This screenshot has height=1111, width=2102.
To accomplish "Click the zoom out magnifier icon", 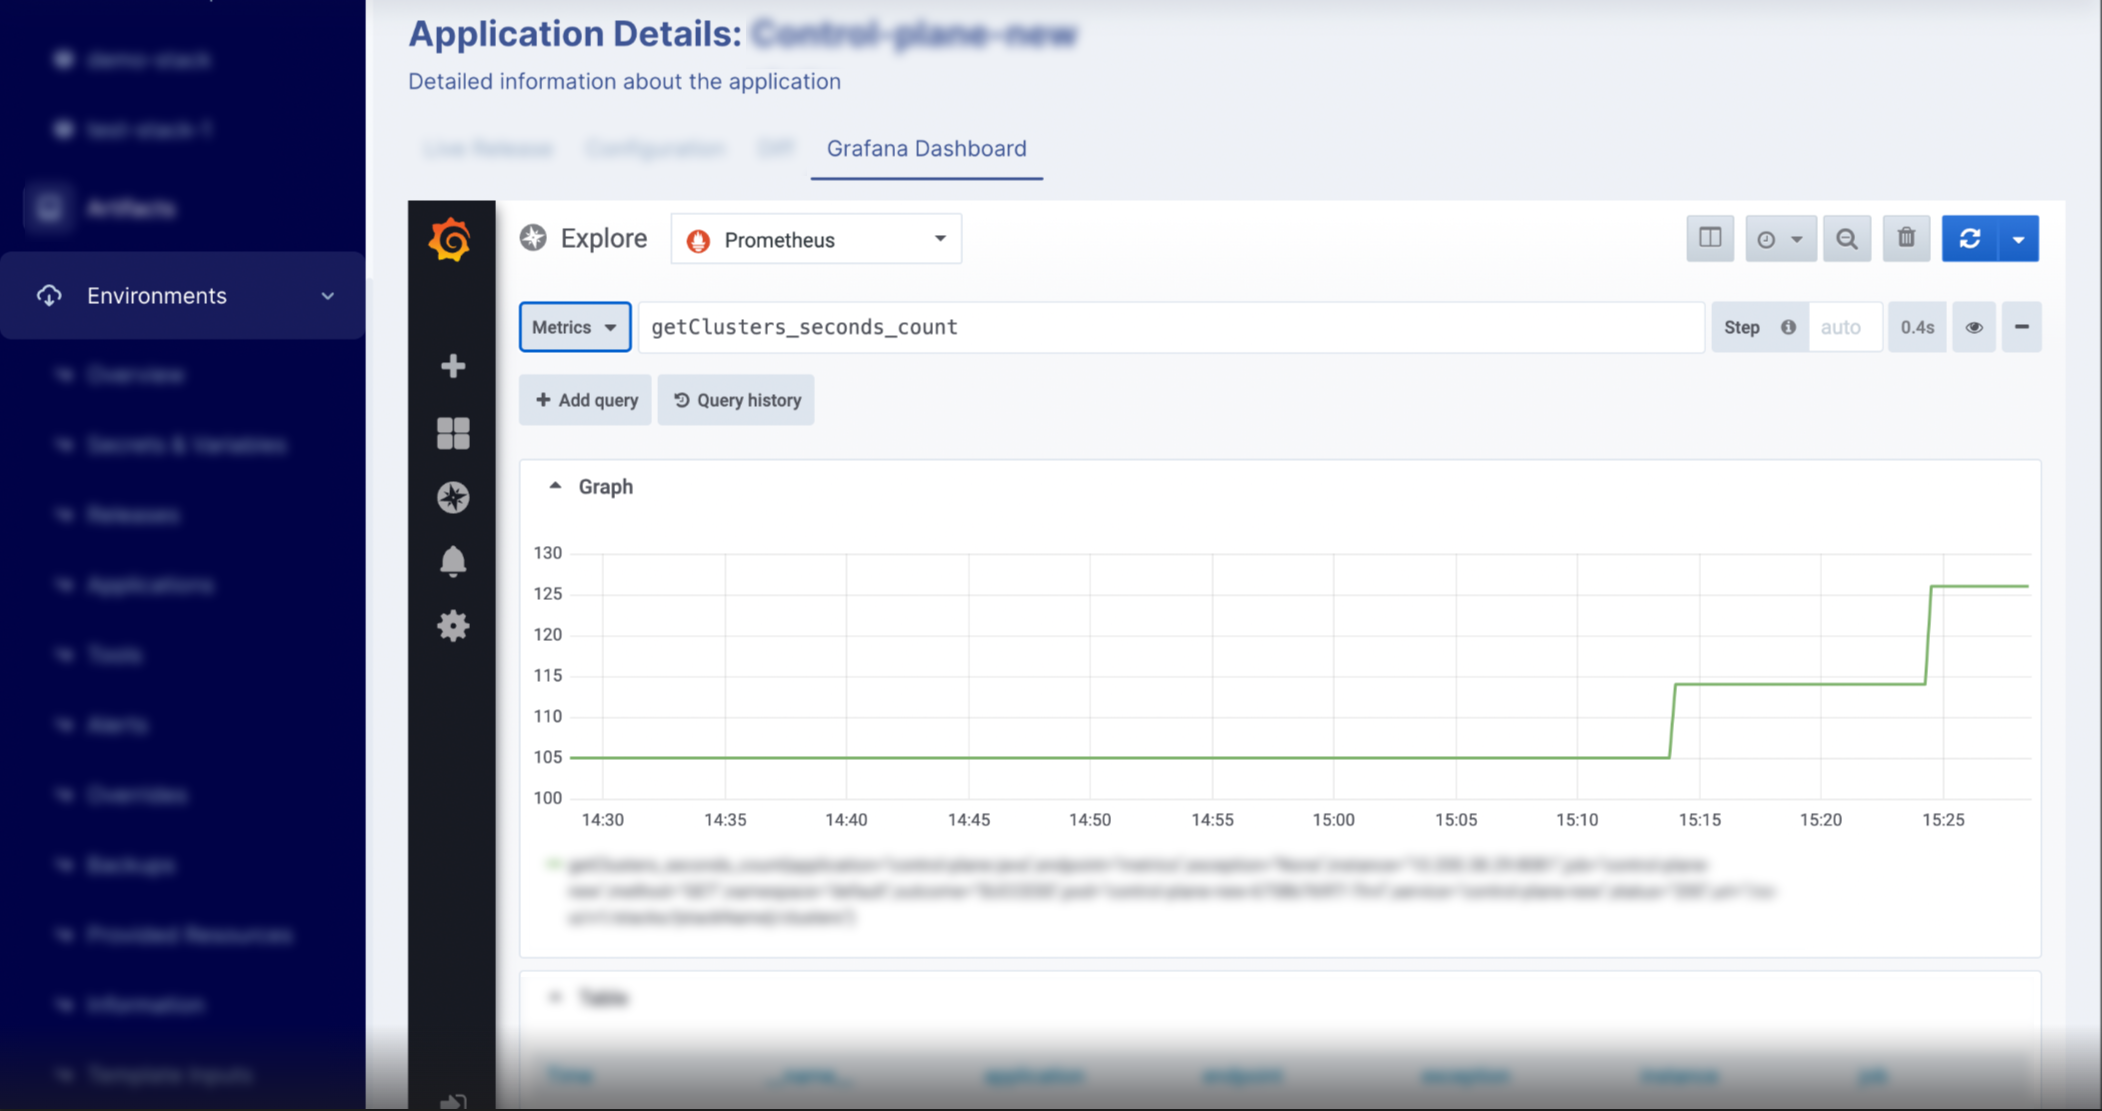I will pos(1847,239).
